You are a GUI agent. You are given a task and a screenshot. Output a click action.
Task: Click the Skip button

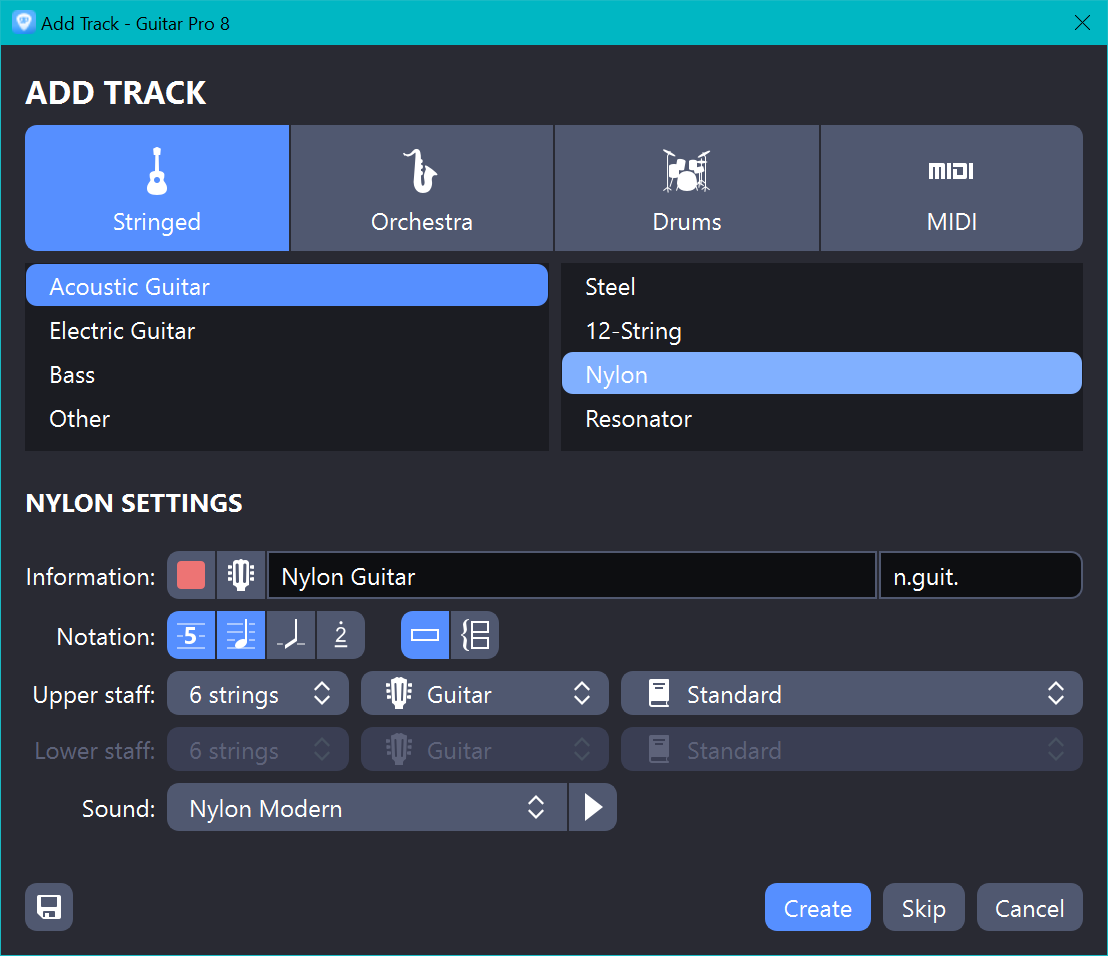point(923,908)
